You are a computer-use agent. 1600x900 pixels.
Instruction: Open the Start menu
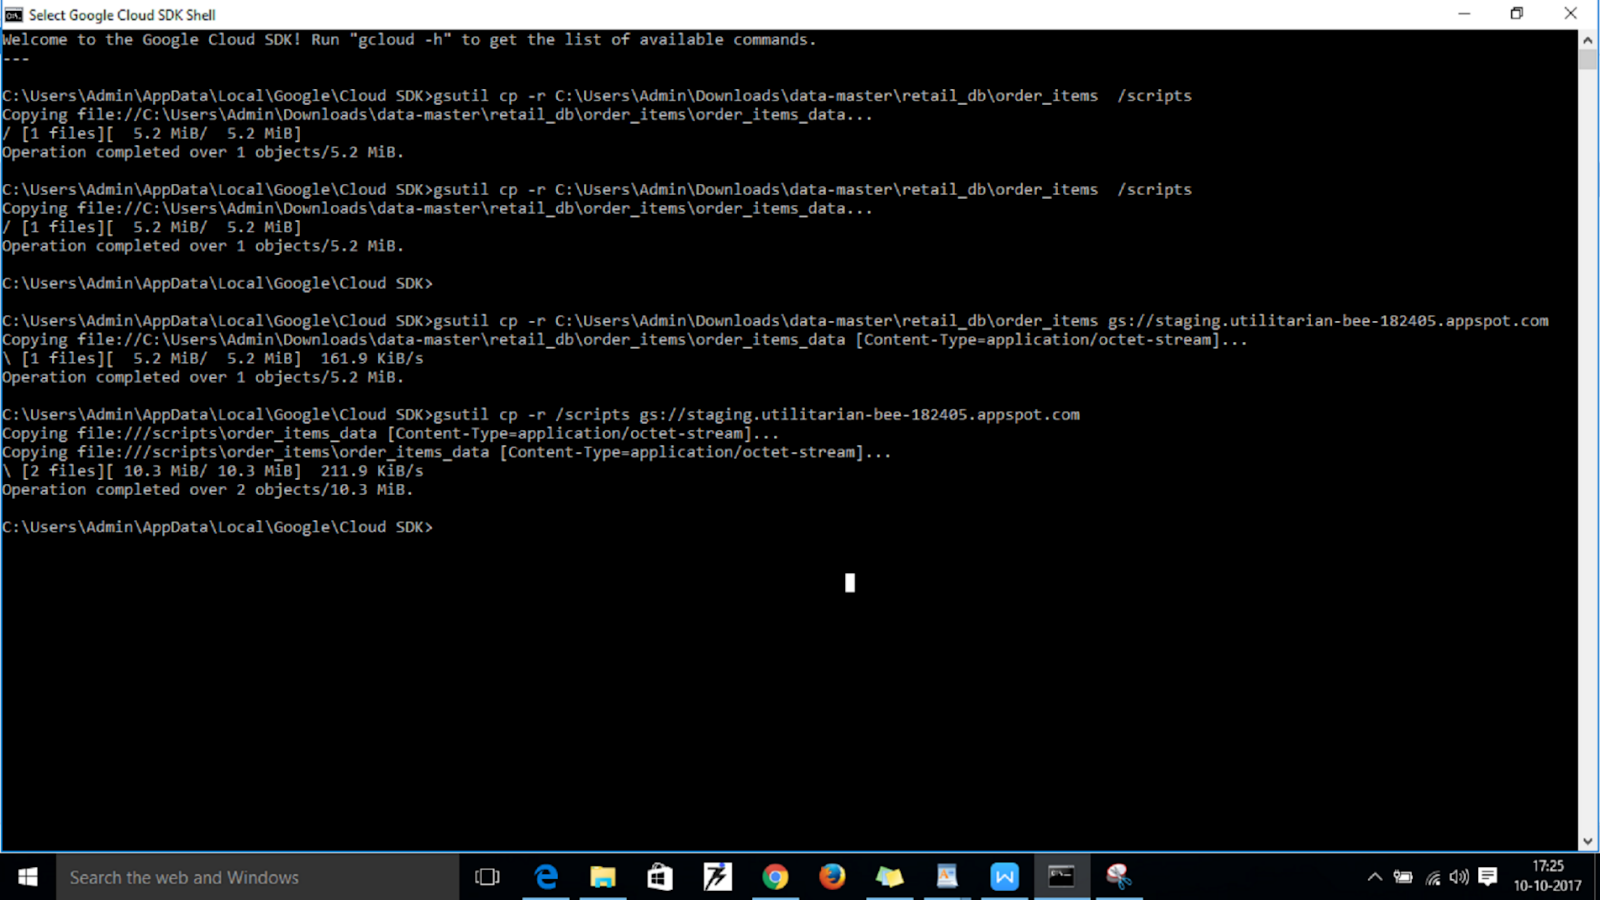pyautogui.click(x=27, y=877)
